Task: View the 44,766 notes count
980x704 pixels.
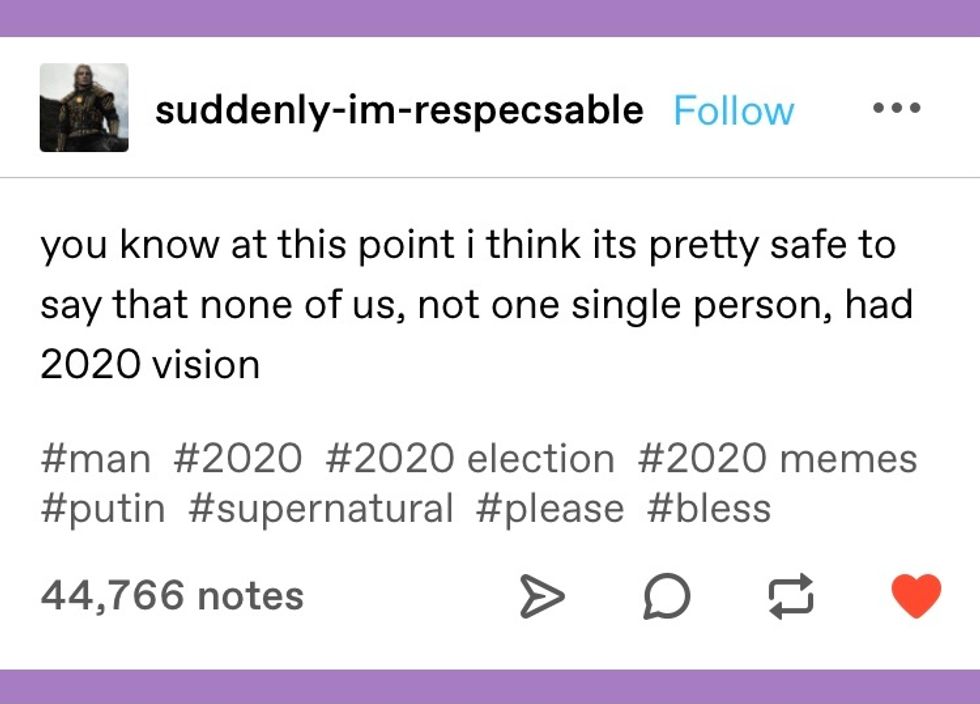Action: [x=171, y=596]
